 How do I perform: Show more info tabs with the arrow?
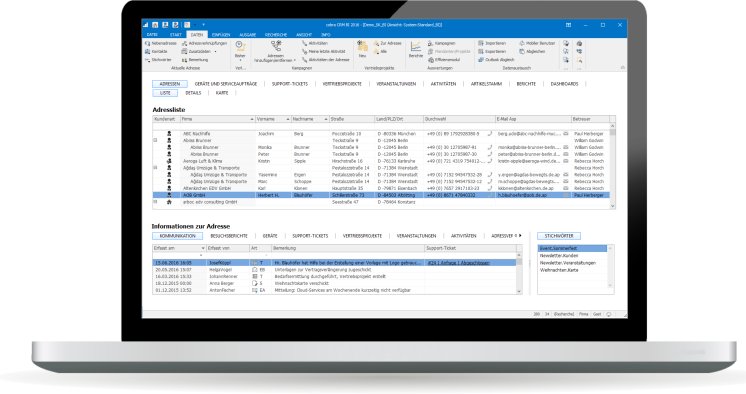(520, 236)
